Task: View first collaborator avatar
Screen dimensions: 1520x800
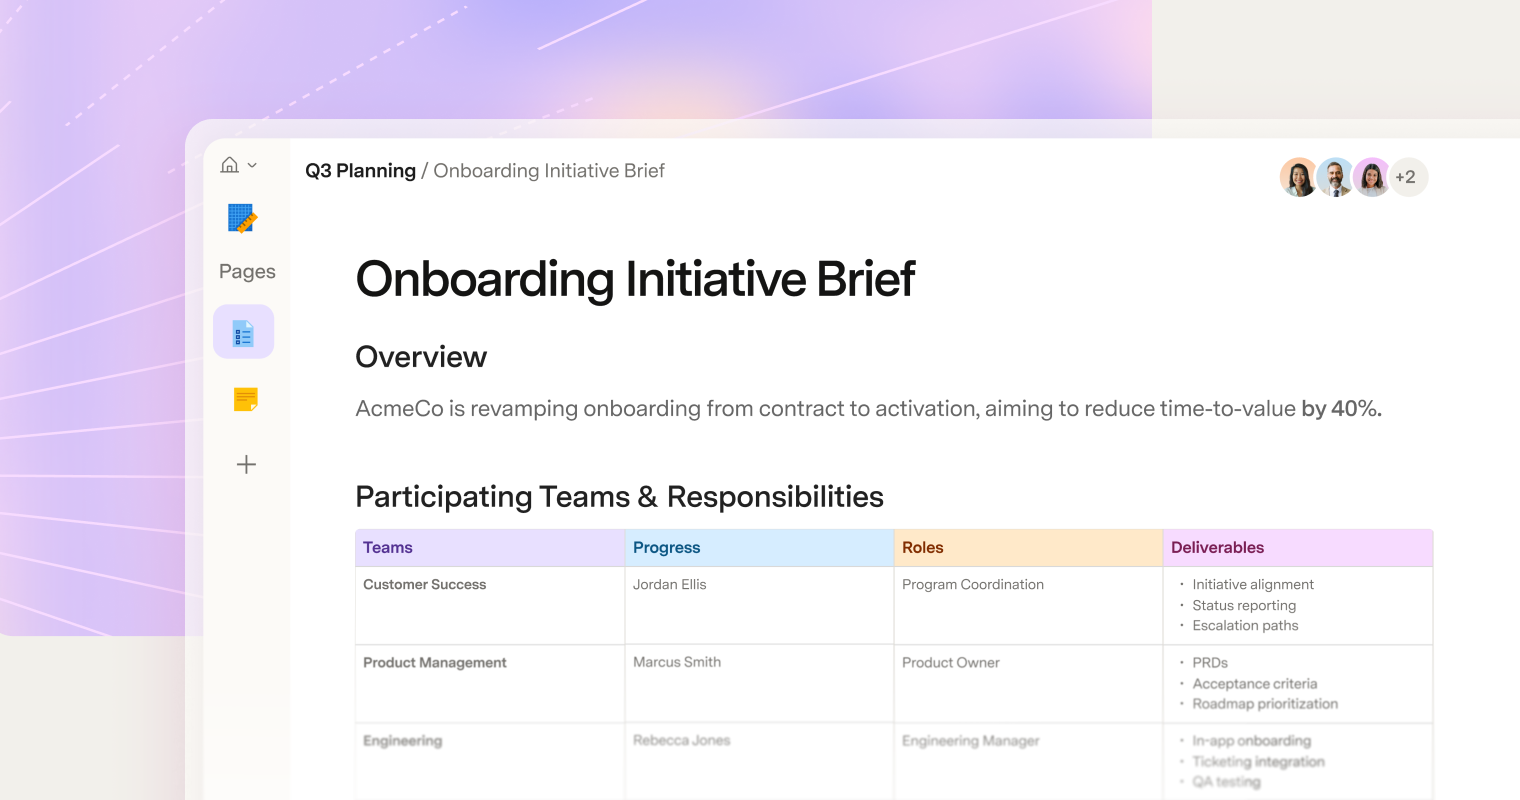Action: [1299, 177]
